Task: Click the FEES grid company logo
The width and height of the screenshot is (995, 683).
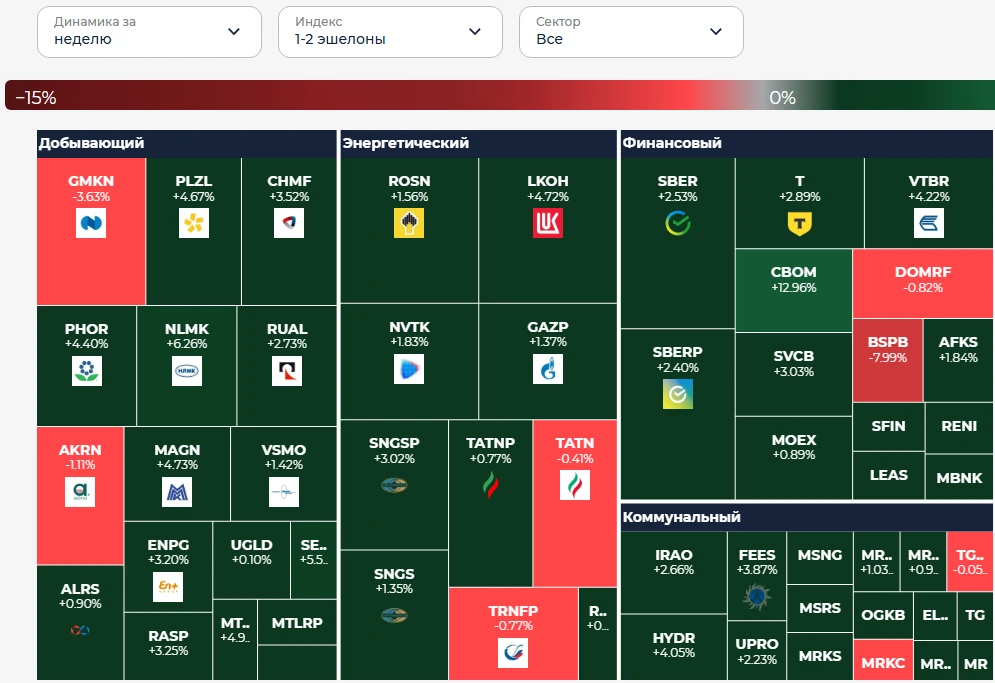Action: click(757, 597)
